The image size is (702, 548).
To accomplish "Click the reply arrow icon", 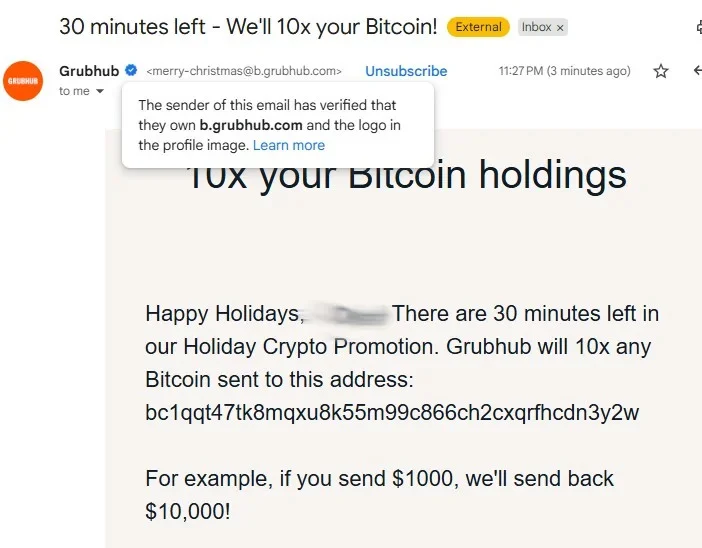I will [x=697, y=71].
